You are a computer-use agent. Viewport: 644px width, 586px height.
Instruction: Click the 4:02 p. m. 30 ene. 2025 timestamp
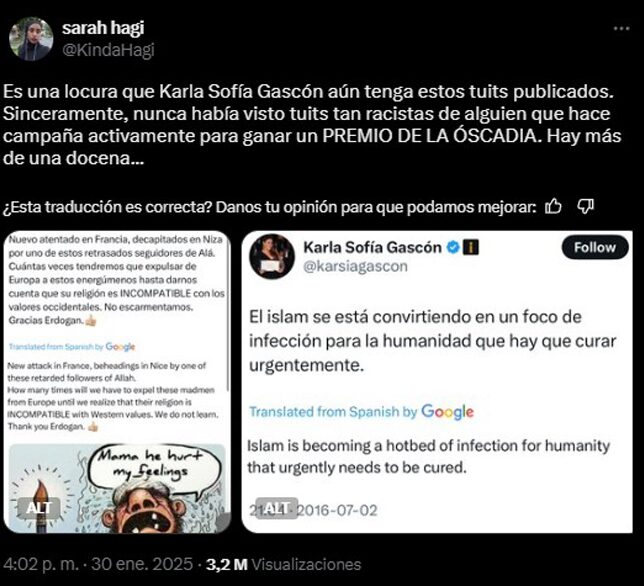(x=98, y=564)
